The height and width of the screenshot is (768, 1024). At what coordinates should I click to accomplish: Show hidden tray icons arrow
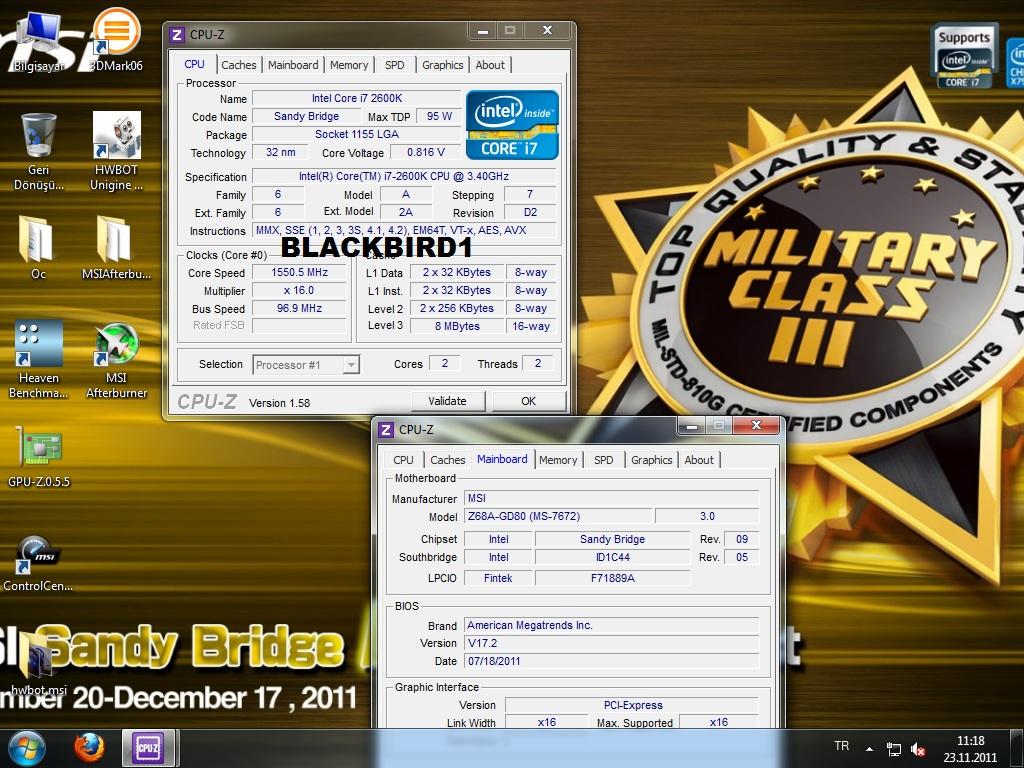point(869,748)
